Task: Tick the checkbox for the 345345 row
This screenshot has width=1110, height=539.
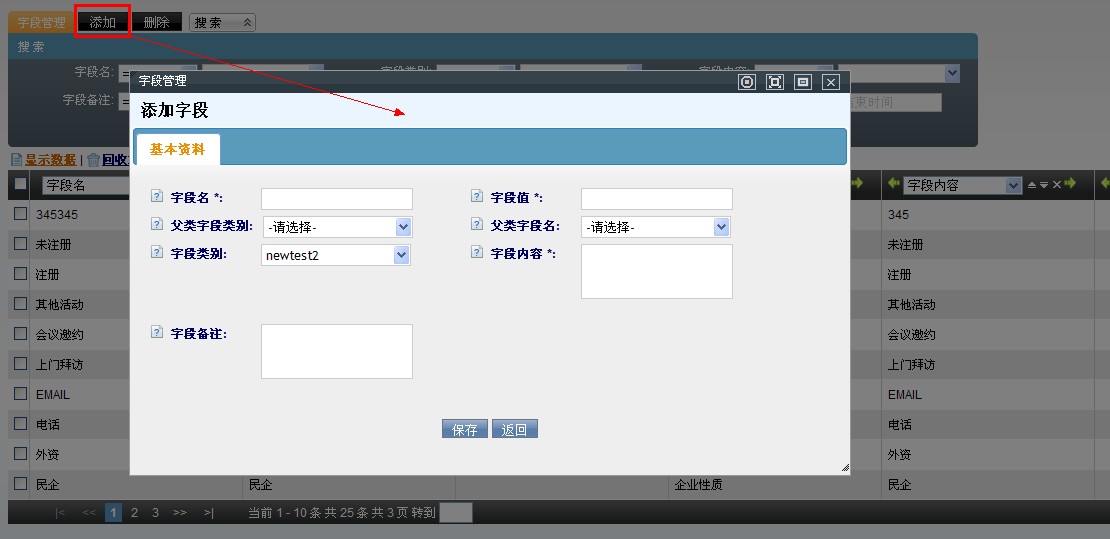Action: click(x=20, y=214)
